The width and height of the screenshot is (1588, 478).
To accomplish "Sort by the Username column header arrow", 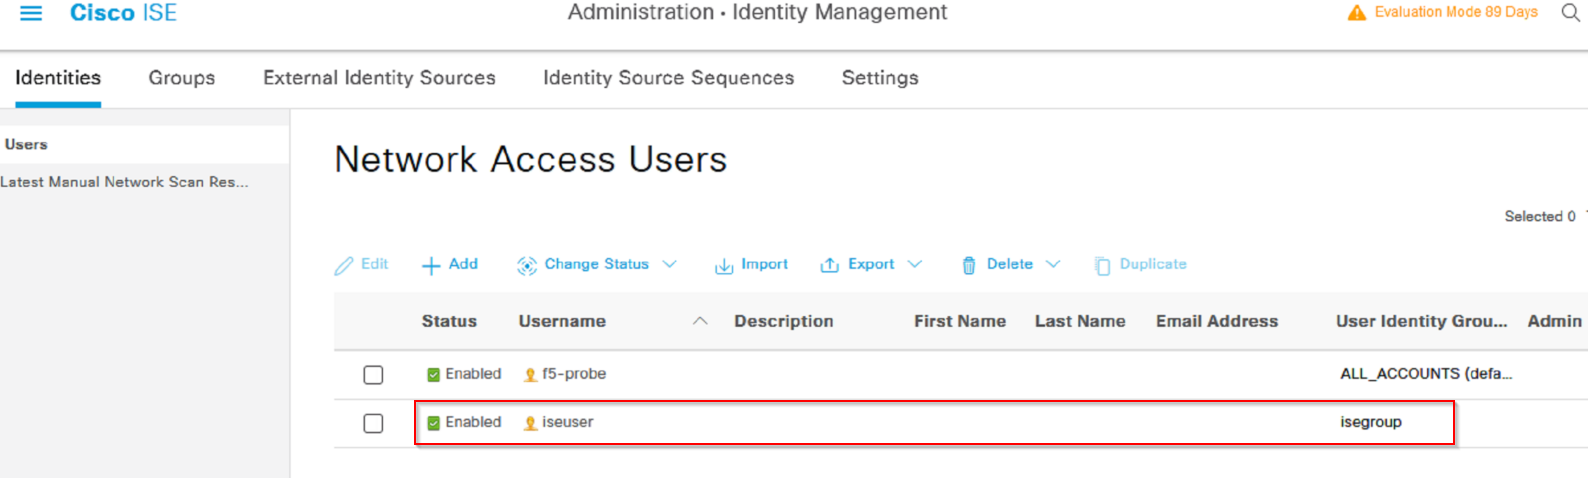I will click(x=700, y=321).
